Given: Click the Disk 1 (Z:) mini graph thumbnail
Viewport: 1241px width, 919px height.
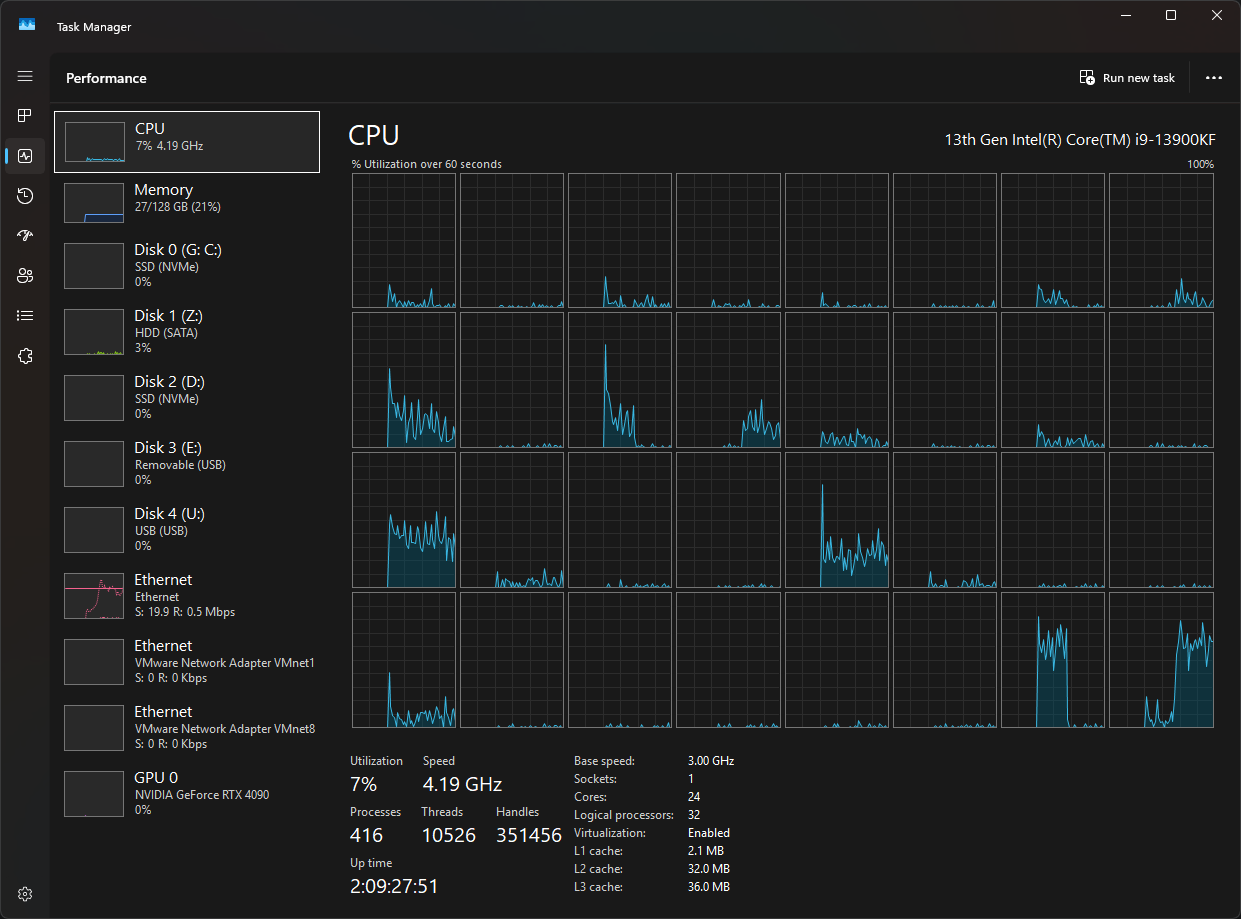Looking at the screenshot, I should [x=94, y=332].
